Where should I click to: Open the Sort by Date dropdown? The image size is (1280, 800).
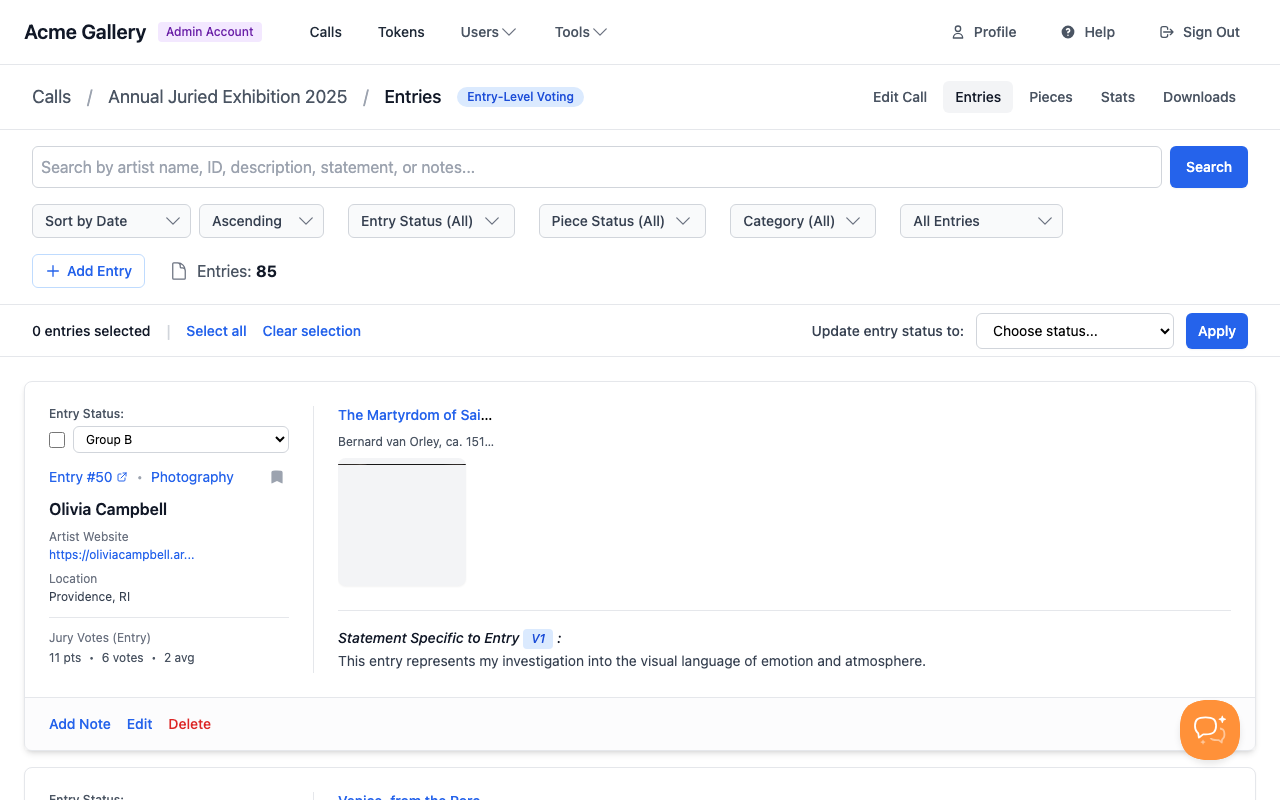point(110,220)
